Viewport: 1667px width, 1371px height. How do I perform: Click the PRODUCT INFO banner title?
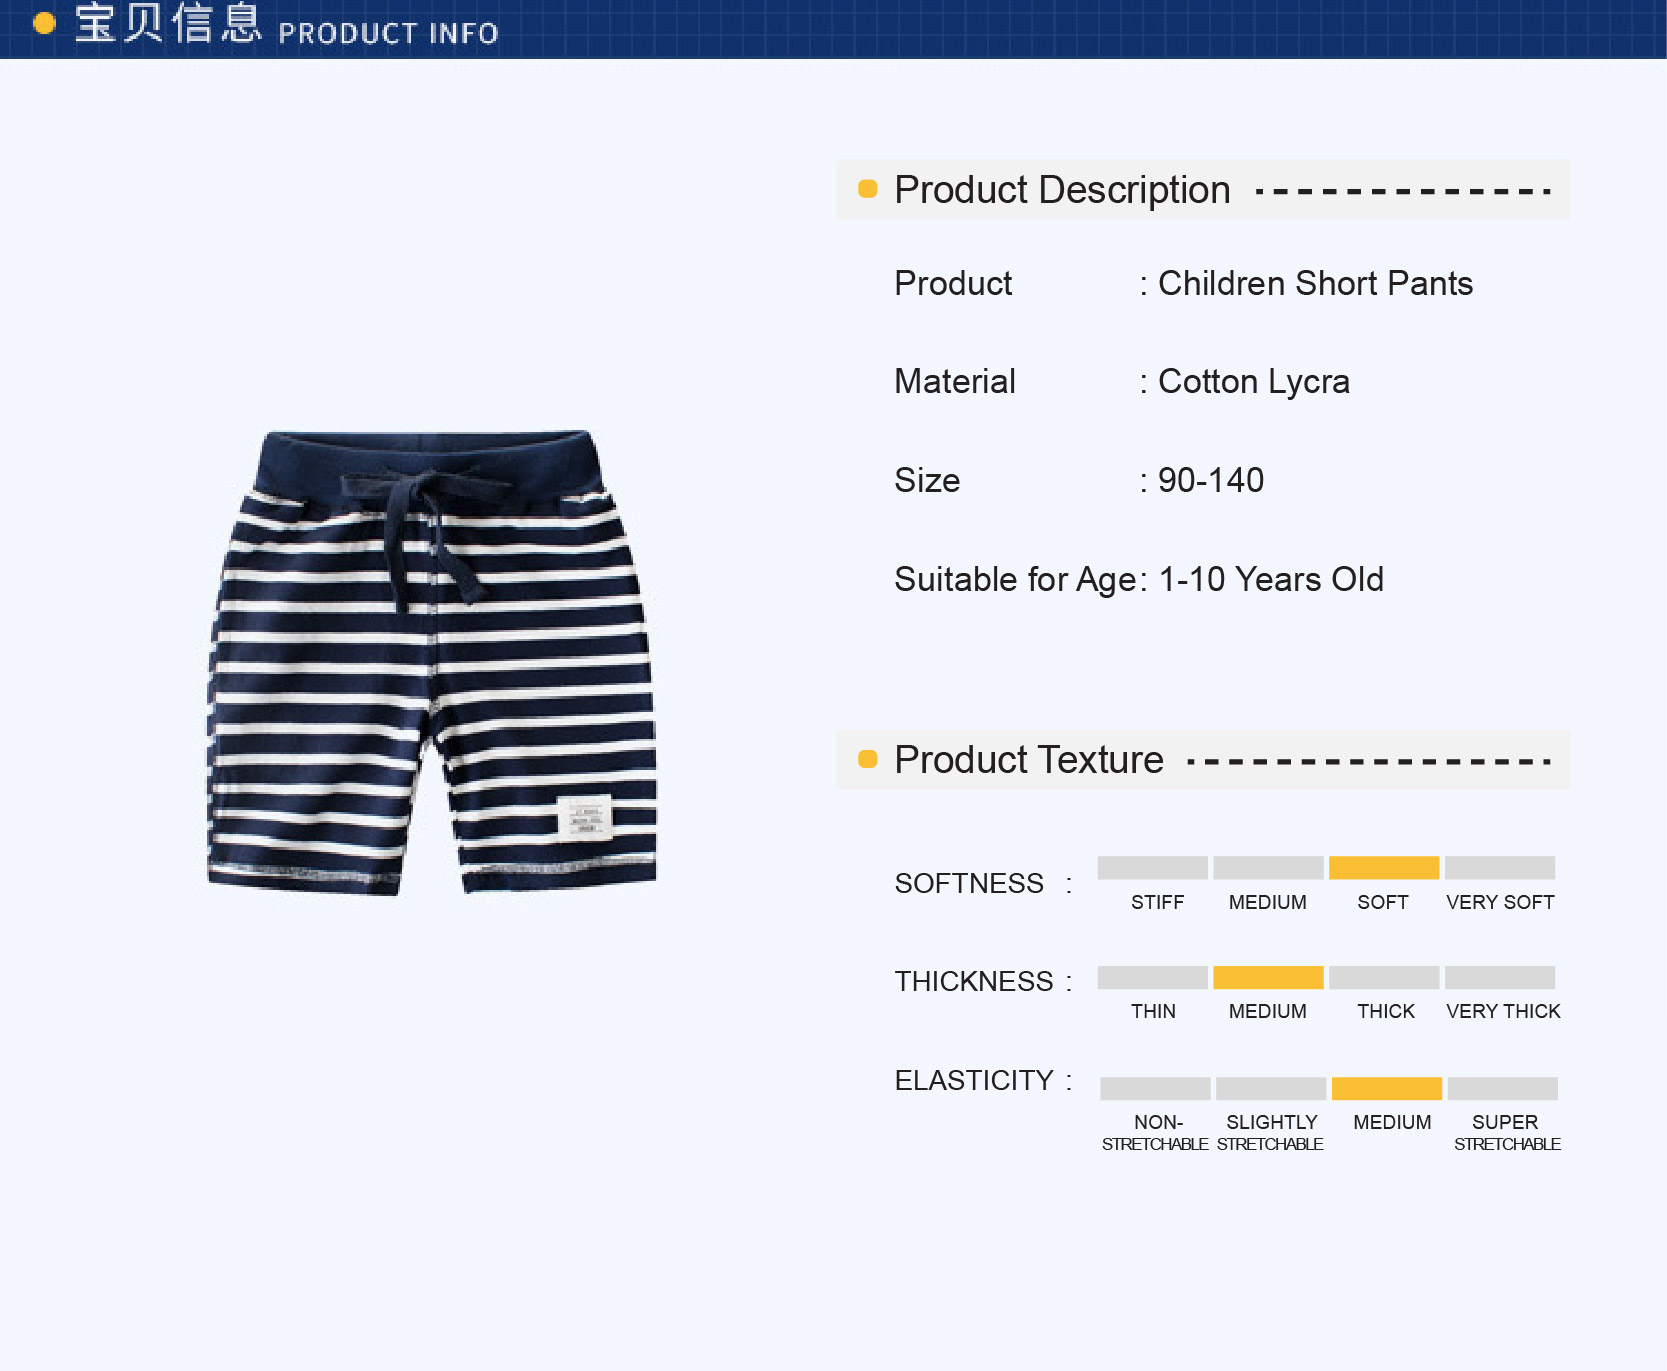[x=388, y=33]
